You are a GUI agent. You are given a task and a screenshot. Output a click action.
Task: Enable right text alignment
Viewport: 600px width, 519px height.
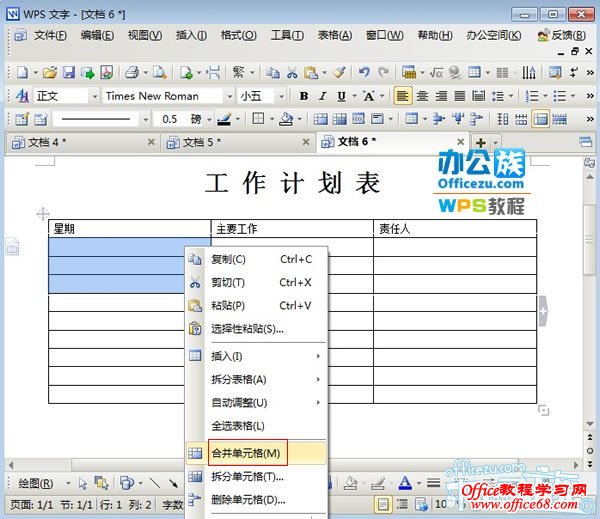tap(441, 96)
